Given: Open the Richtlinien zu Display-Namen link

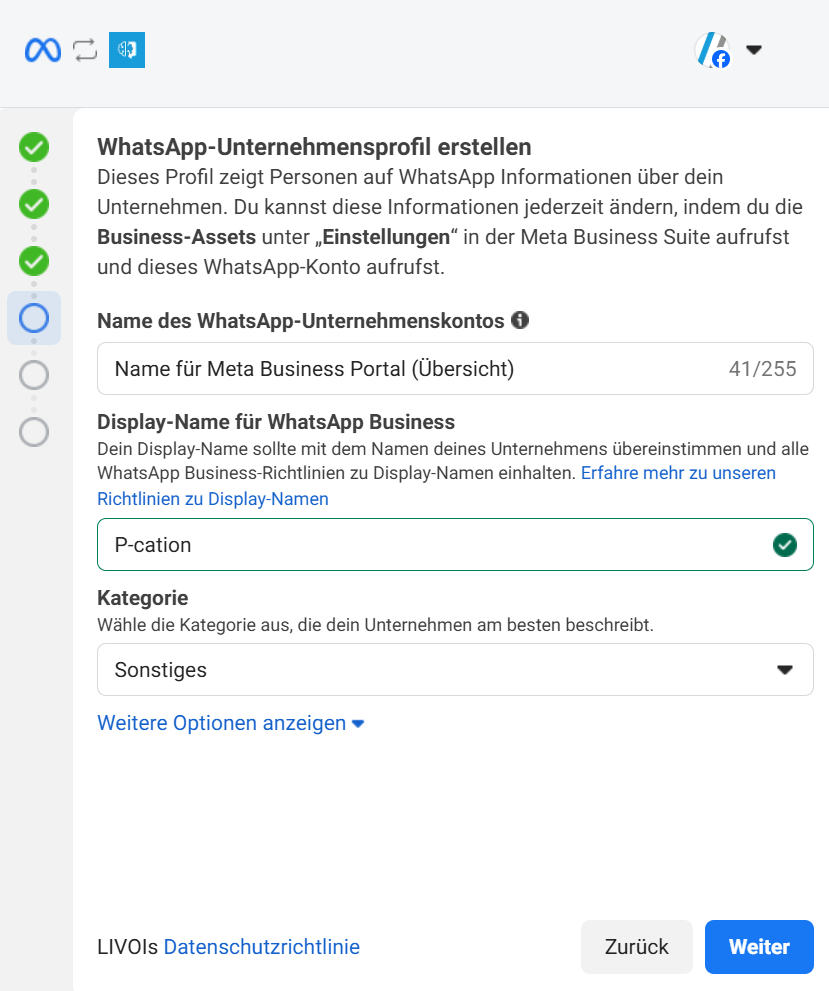Looking at the screenshot, I should [x=212, y=498].
